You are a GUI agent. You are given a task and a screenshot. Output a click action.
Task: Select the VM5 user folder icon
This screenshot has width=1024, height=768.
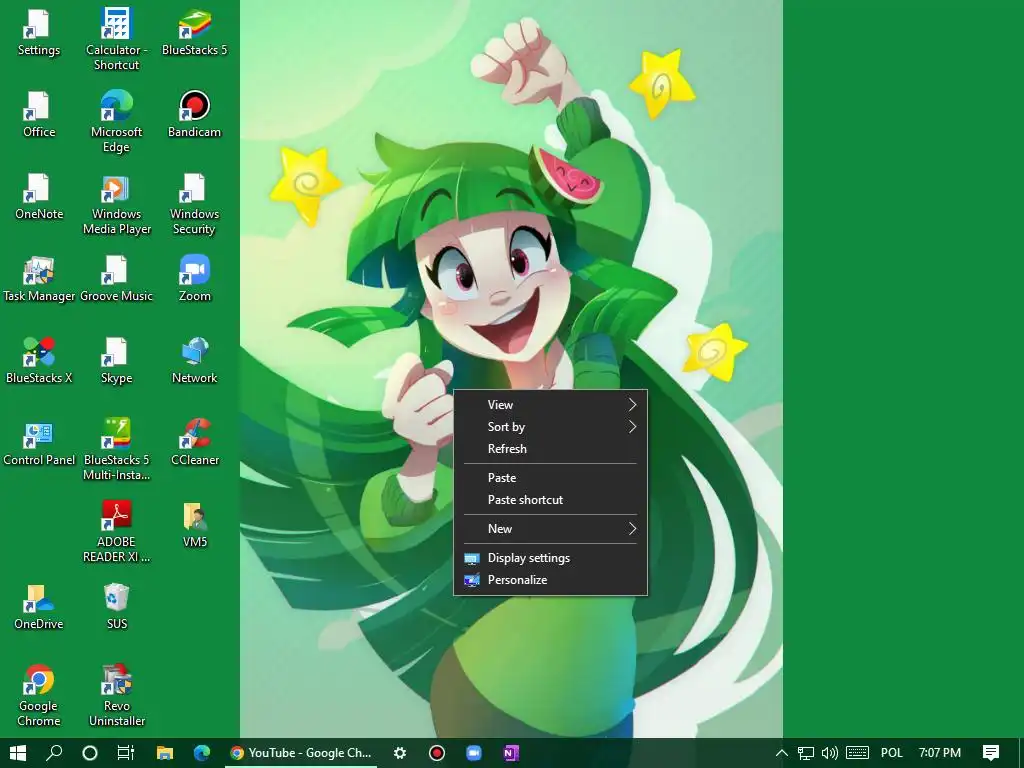click(x=195, y=524)
